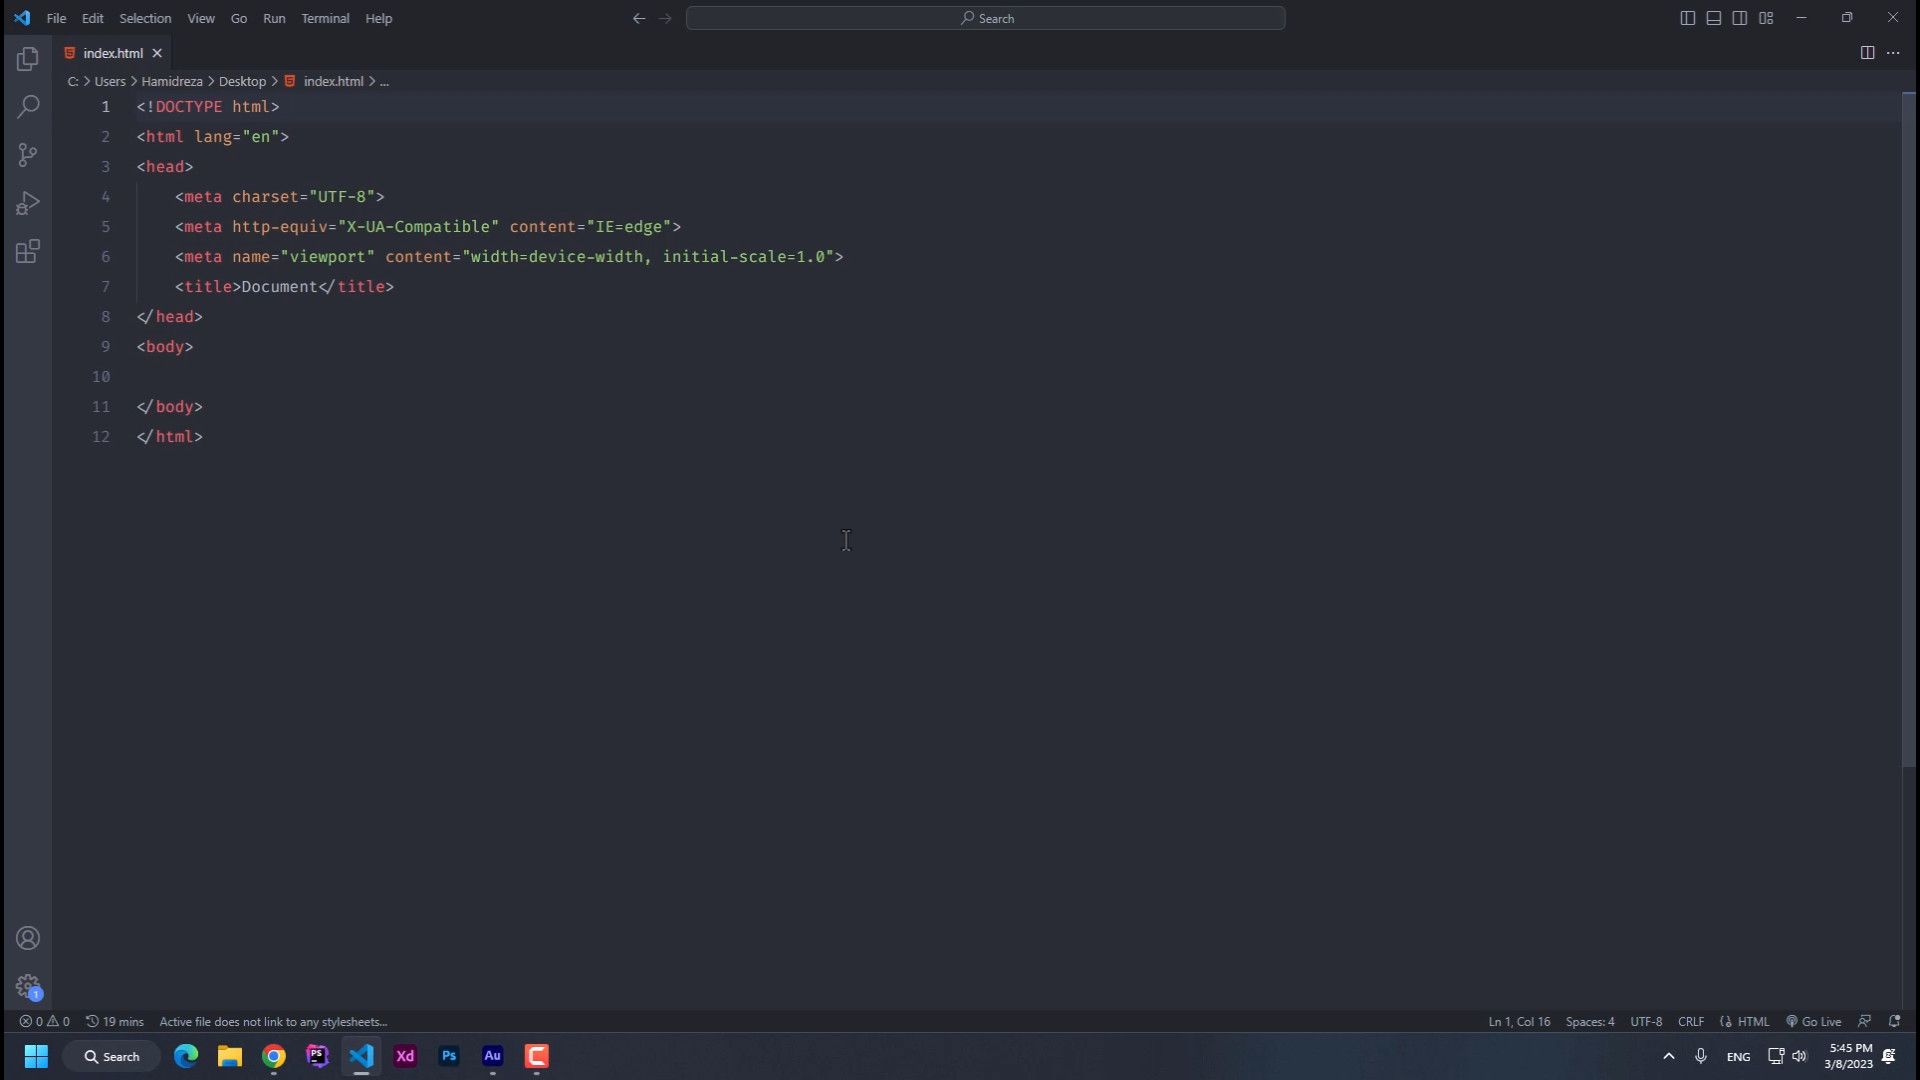Toggle the Primary Side Bar layout icon

click(1688, 18)
